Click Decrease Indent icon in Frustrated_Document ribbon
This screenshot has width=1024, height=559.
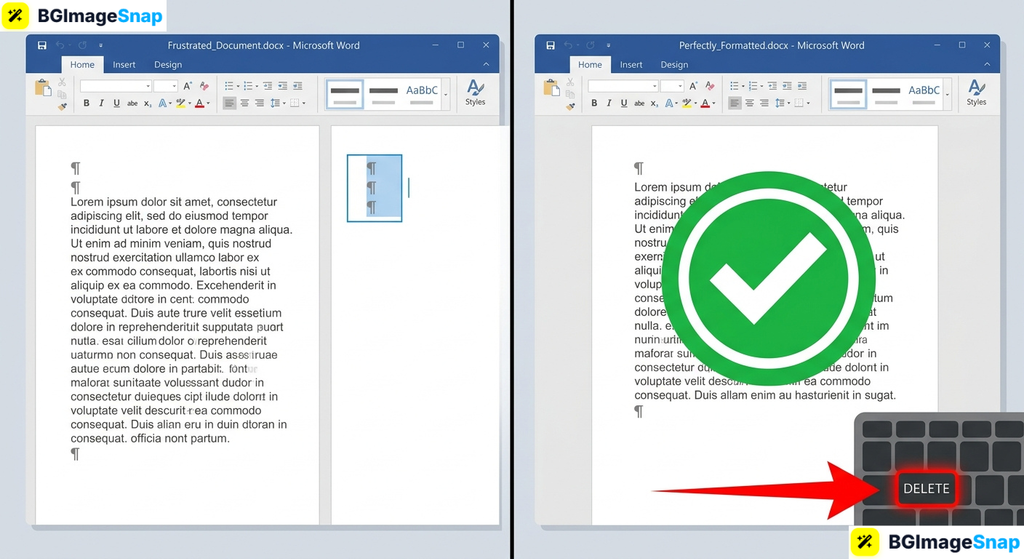pos(268,86)
